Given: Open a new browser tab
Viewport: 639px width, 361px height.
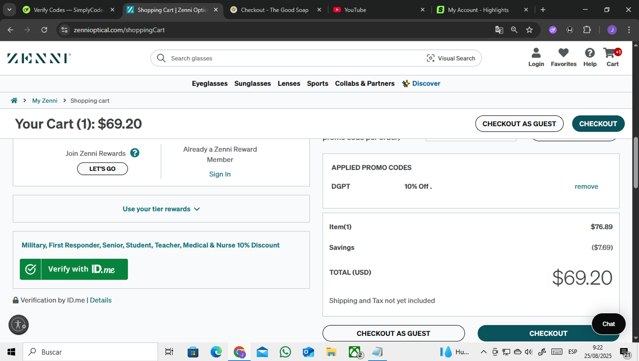Looking at the screenshot, I should point(542,9).
